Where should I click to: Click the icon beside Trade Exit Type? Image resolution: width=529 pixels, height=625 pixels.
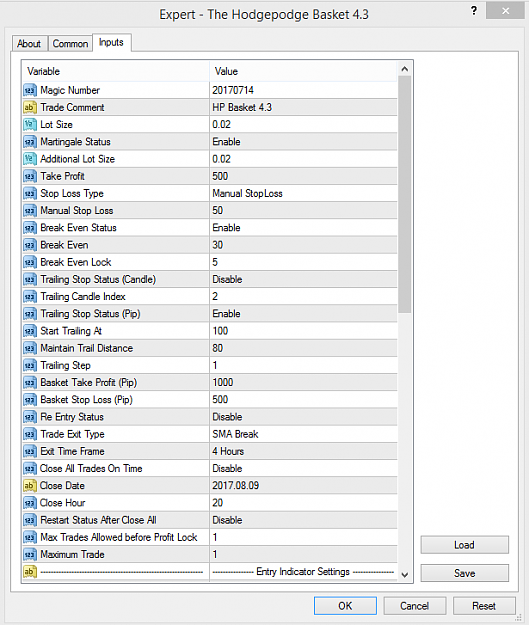(x=30, y=434)
